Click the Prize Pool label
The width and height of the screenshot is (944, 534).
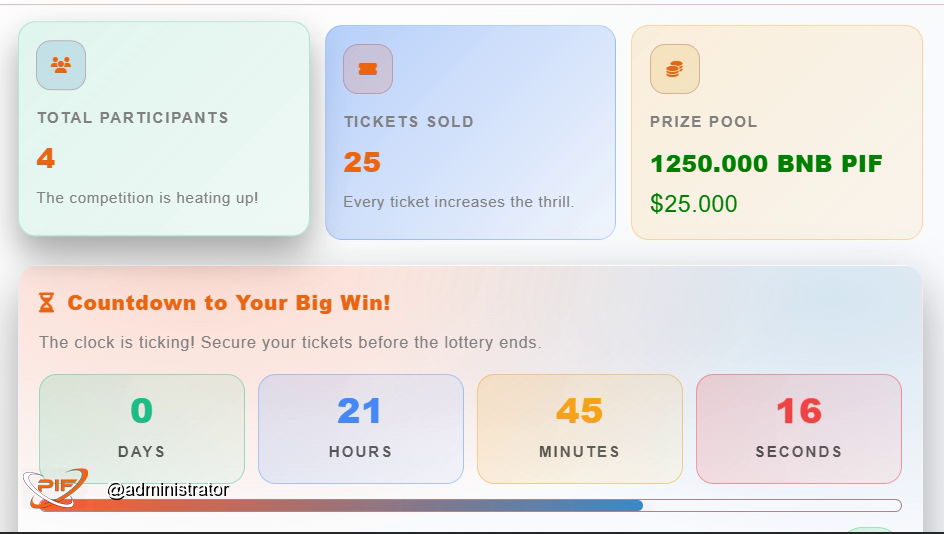(x=703, y=121)
